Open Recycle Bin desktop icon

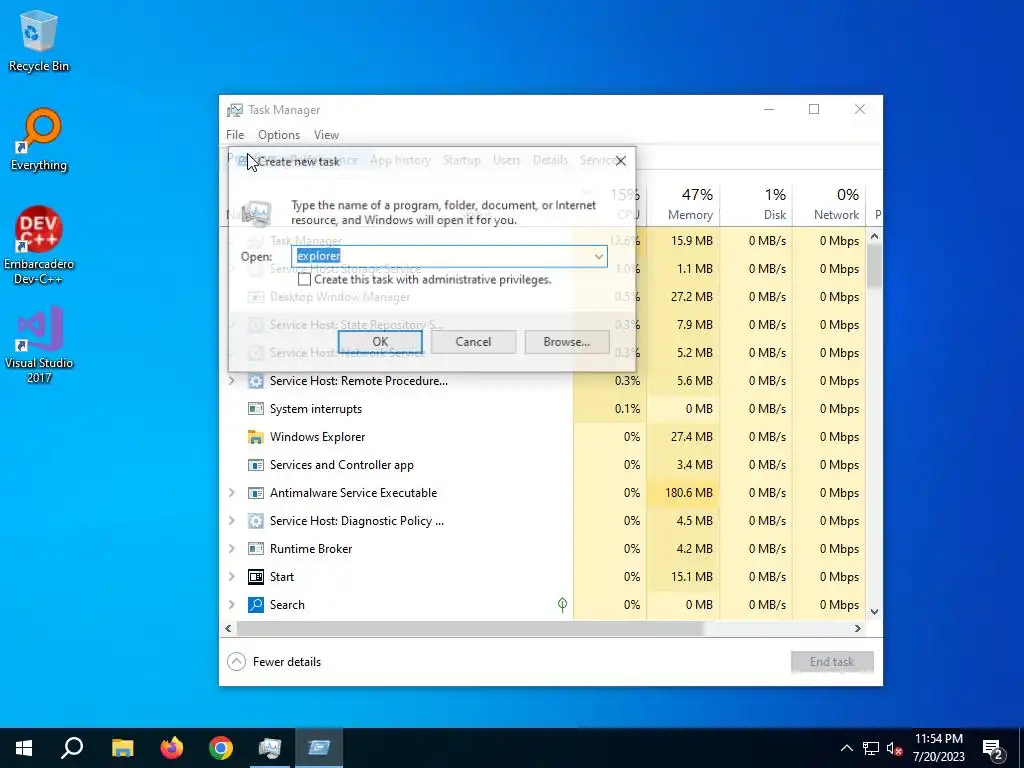point(39,40)
